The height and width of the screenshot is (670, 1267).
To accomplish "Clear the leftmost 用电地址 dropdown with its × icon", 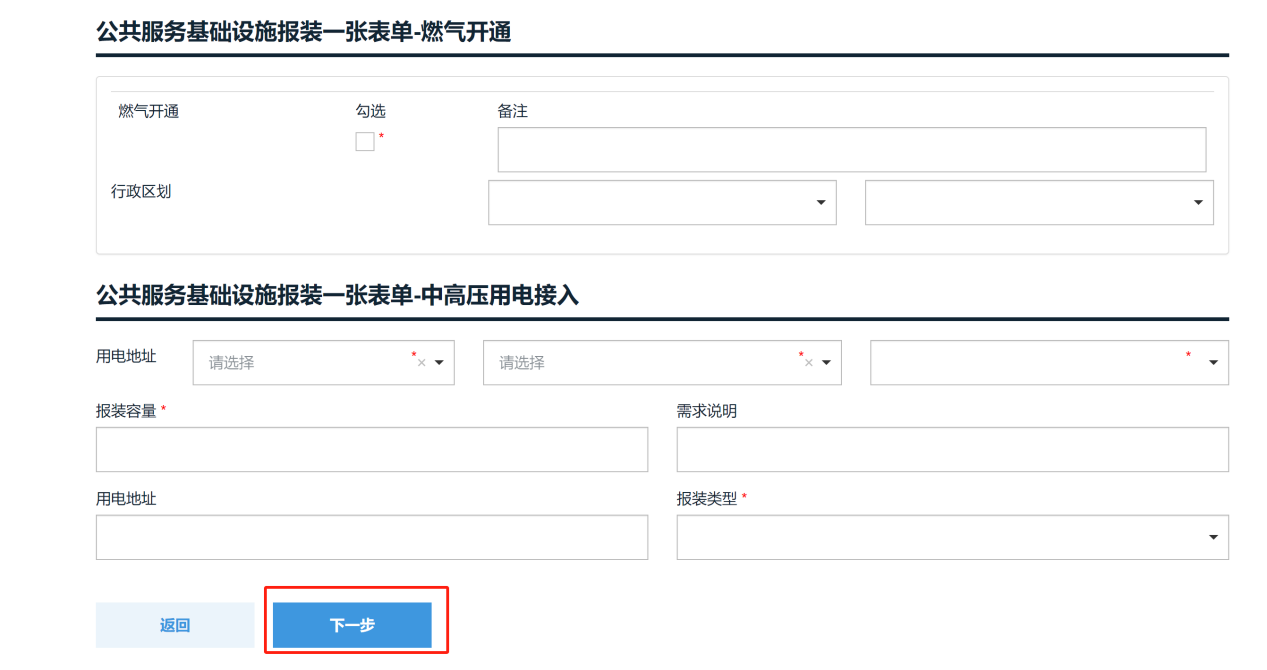I will tap(421, 363).
